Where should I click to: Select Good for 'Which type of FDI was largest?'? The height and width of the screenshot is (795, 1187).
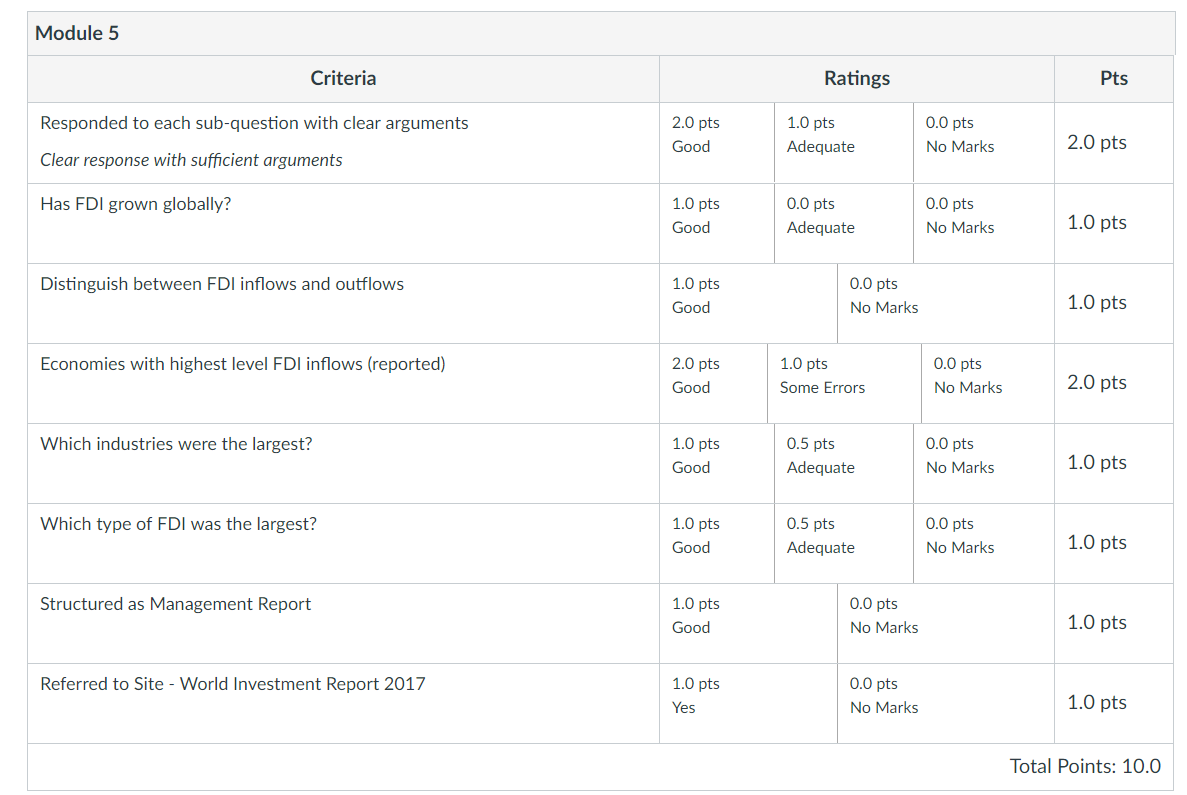click(x=716, y=544)
